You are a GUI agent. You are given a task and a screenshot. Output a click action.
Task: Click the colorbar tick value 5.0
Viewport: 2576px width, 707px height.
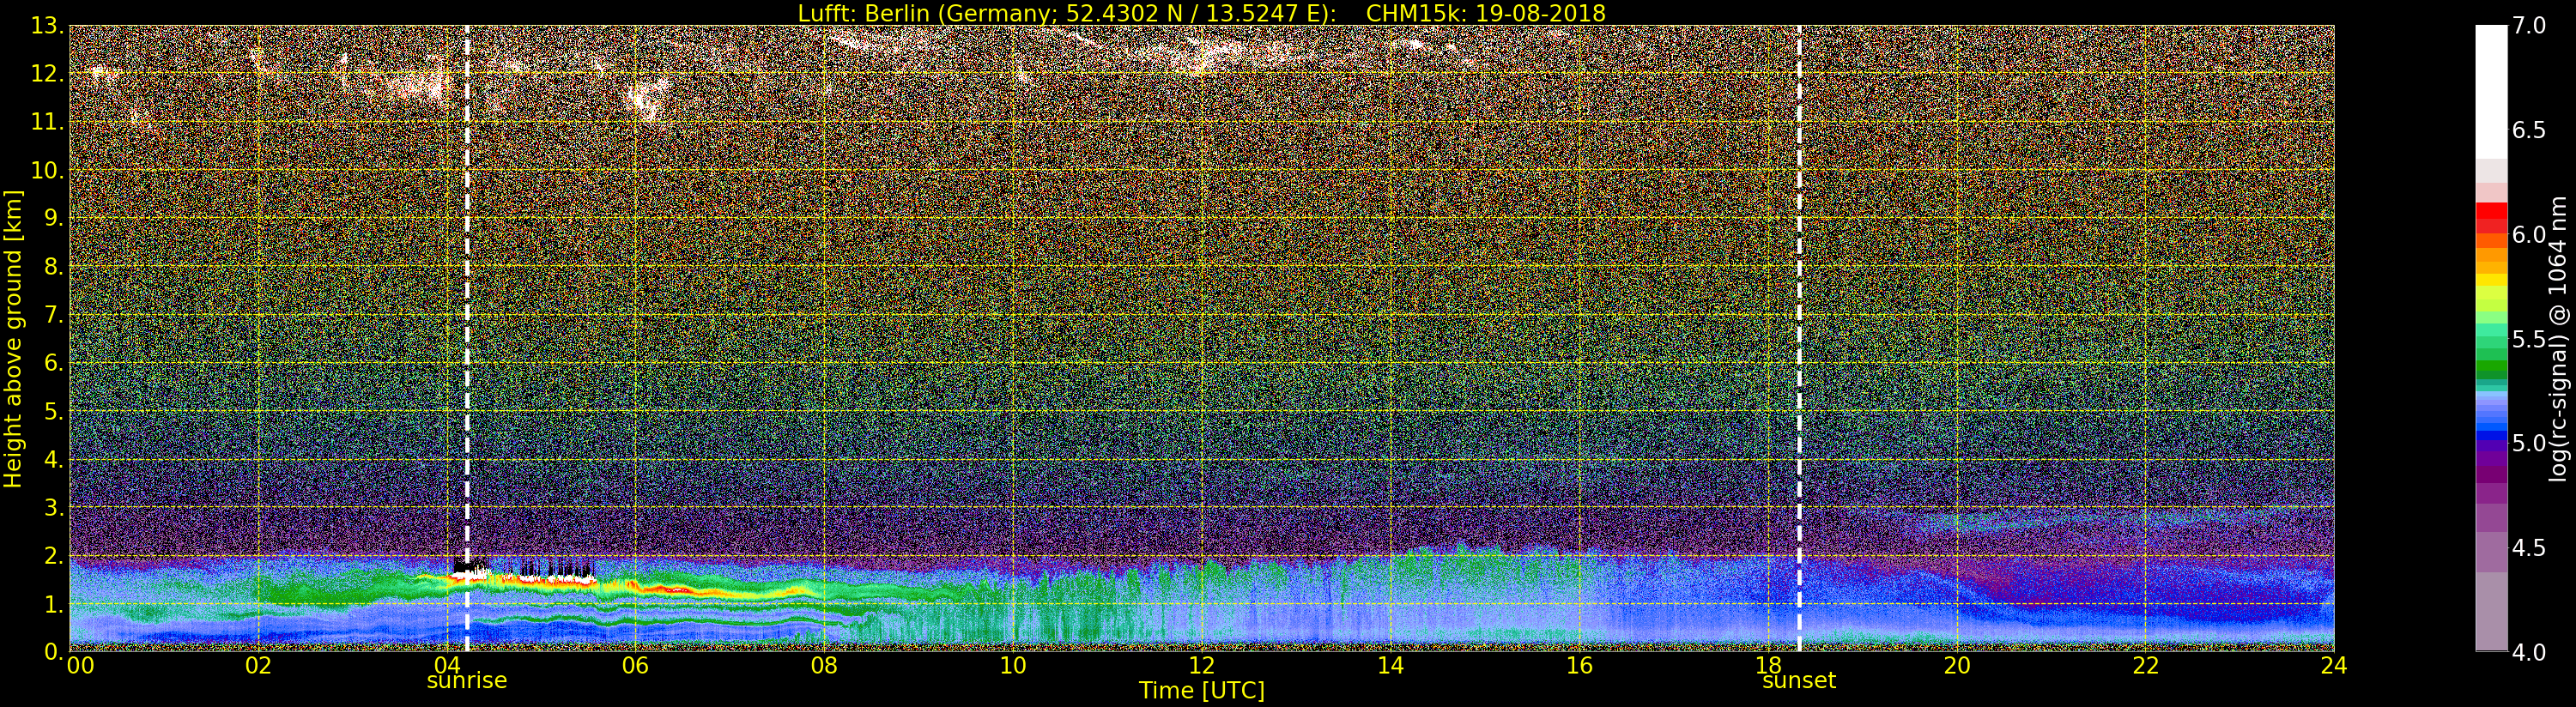coord(2529,443)
